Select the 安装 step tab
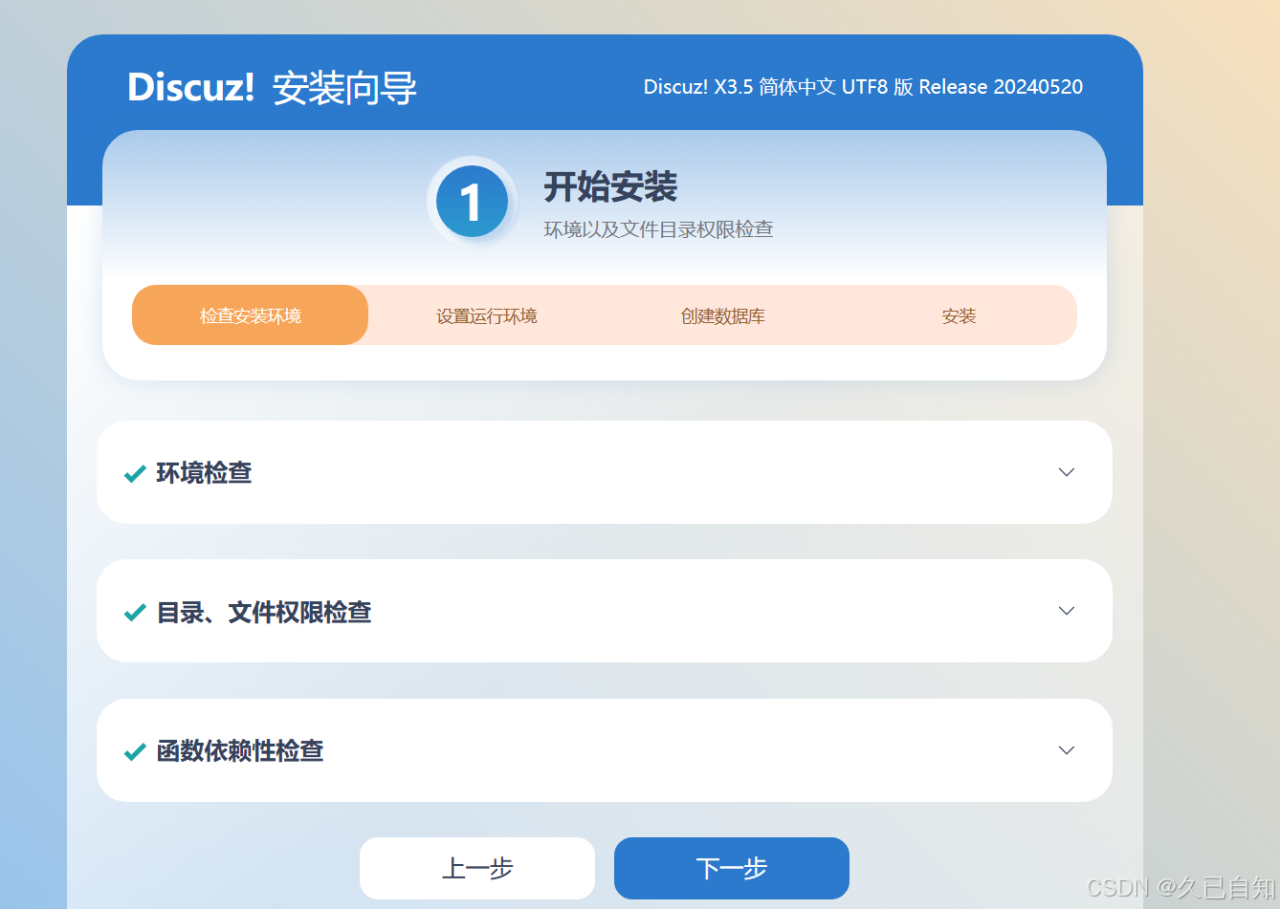The width and height of the screenshot is (1280, 909). tap(958, 315)
